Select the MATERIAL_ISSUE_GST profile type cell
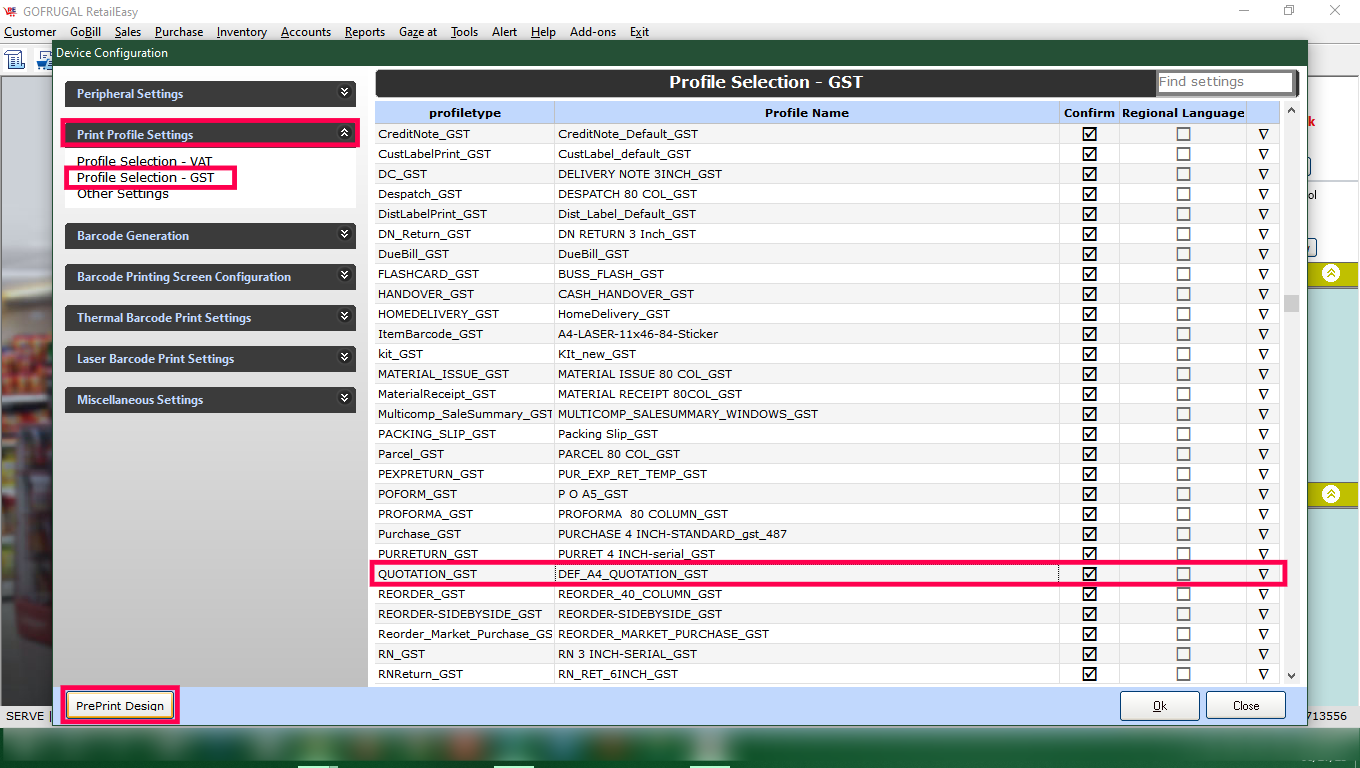Screen dimensions: 1360x768 [x=465, y=374]
